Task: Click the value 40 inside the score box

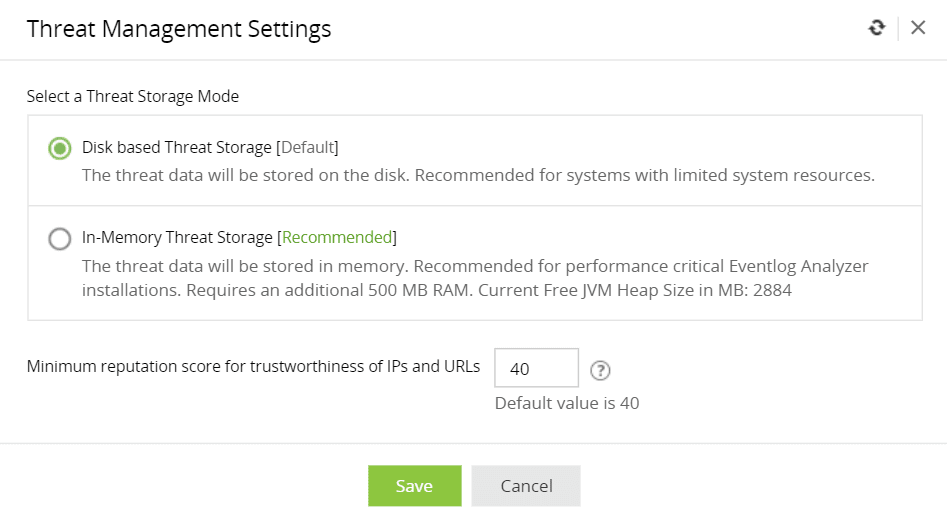Action: pos(520,369)
